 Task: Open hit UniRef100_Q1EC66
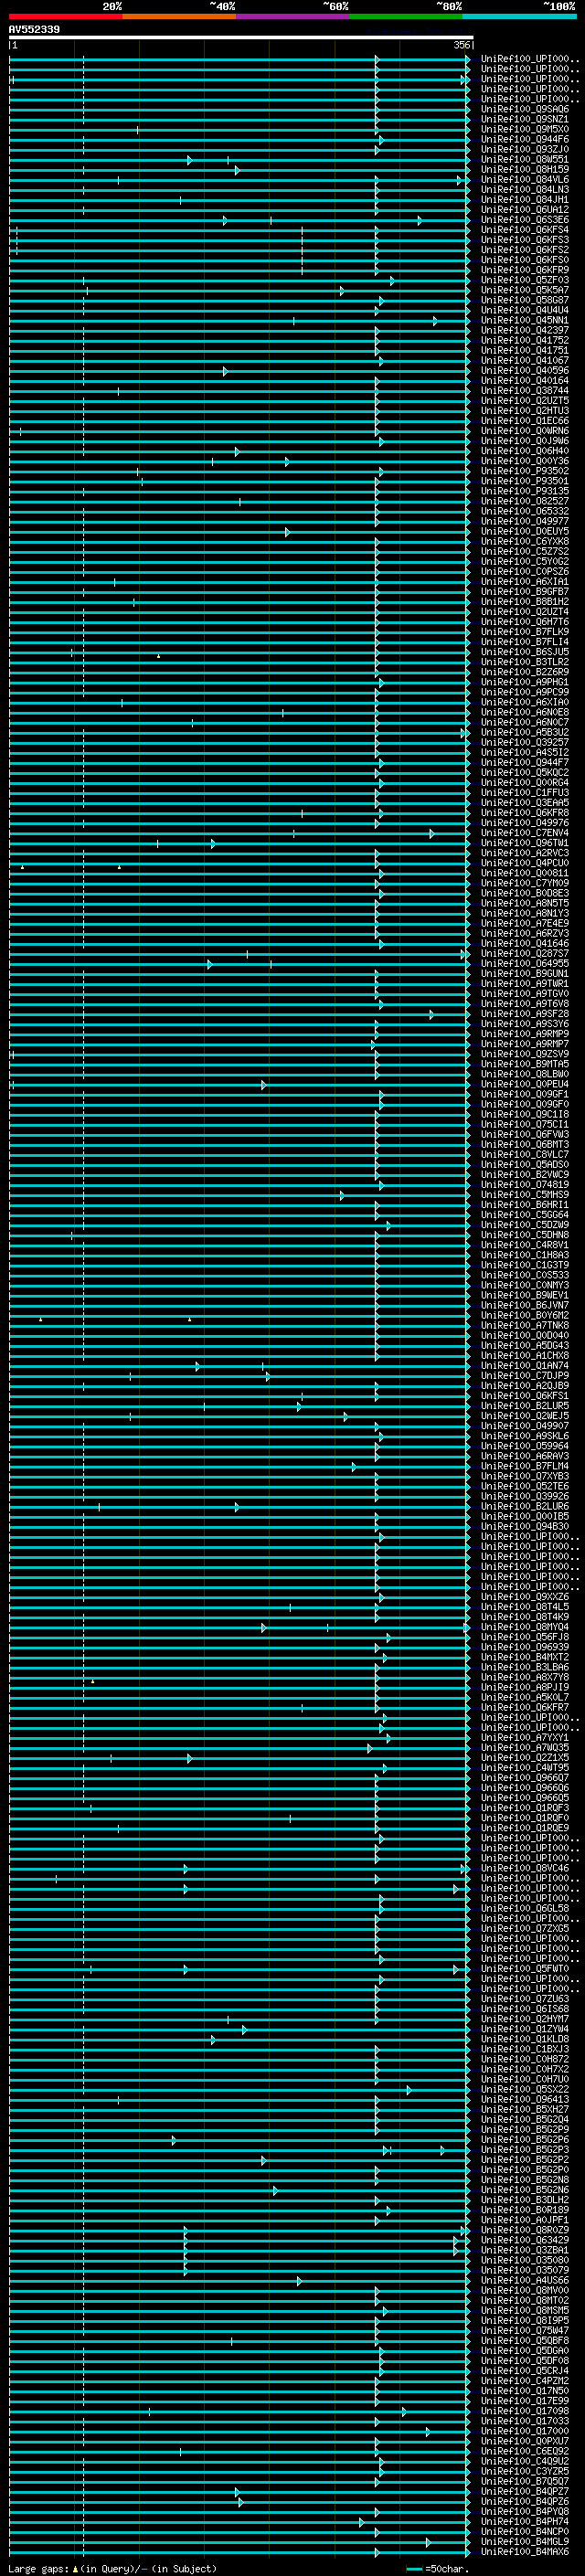525,420
